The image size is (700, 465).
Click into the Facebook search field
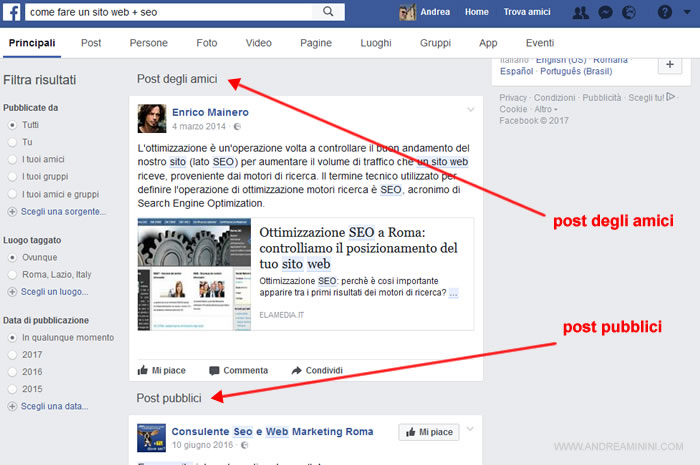point(170,12)
